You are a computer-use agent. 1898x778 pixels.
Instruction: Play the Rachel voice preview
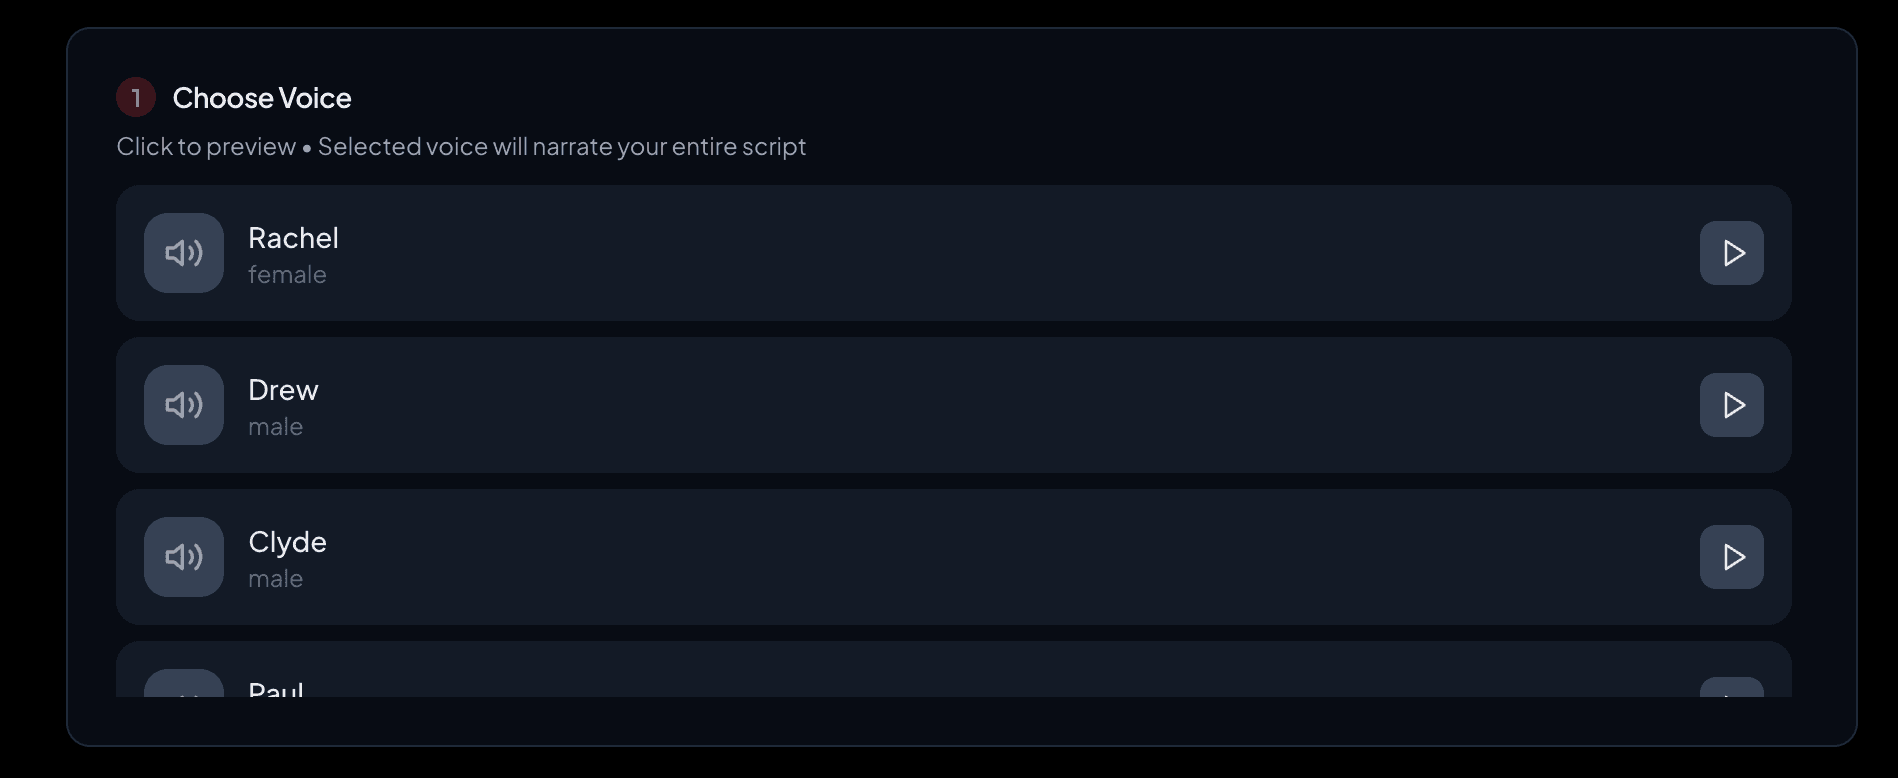(1731, 253)
